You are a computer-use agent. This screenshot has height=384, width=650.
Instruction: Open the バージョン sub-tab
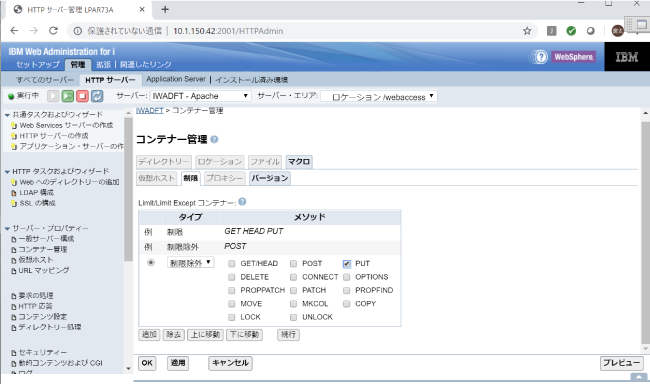click(269, 178)
